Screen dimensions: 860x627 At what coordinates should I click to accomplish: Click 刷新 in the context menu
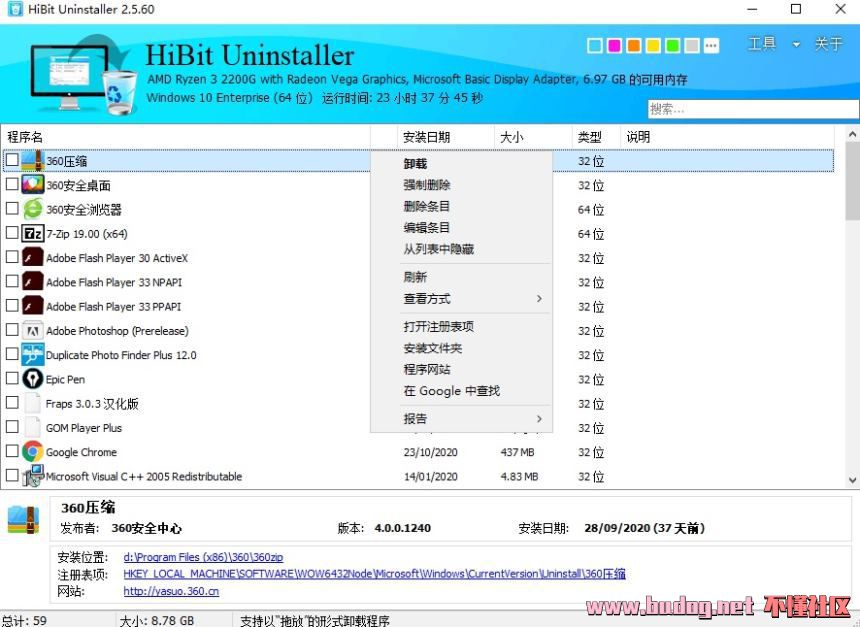click(415, 277)
